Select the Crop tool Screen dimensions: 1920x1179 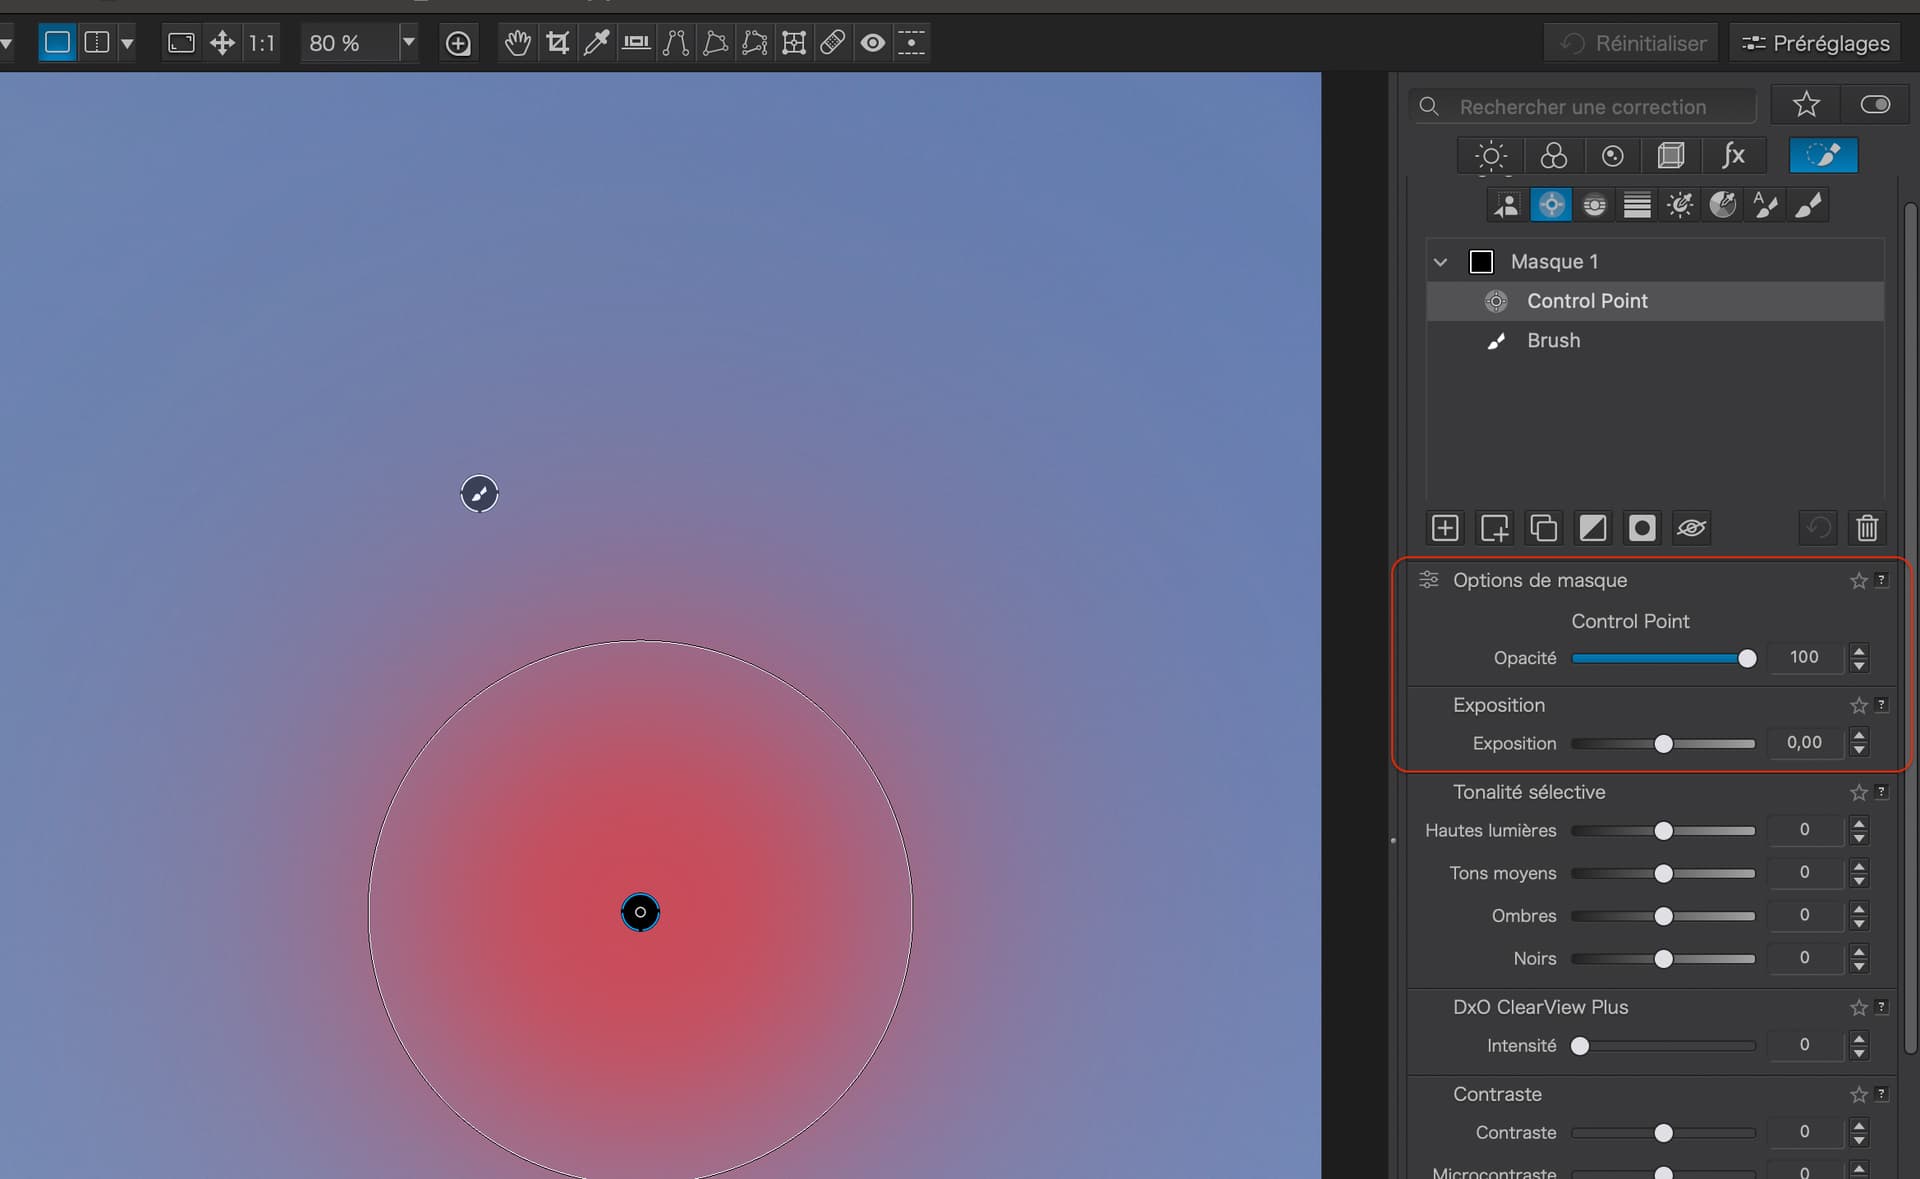(x=557, y=43)
